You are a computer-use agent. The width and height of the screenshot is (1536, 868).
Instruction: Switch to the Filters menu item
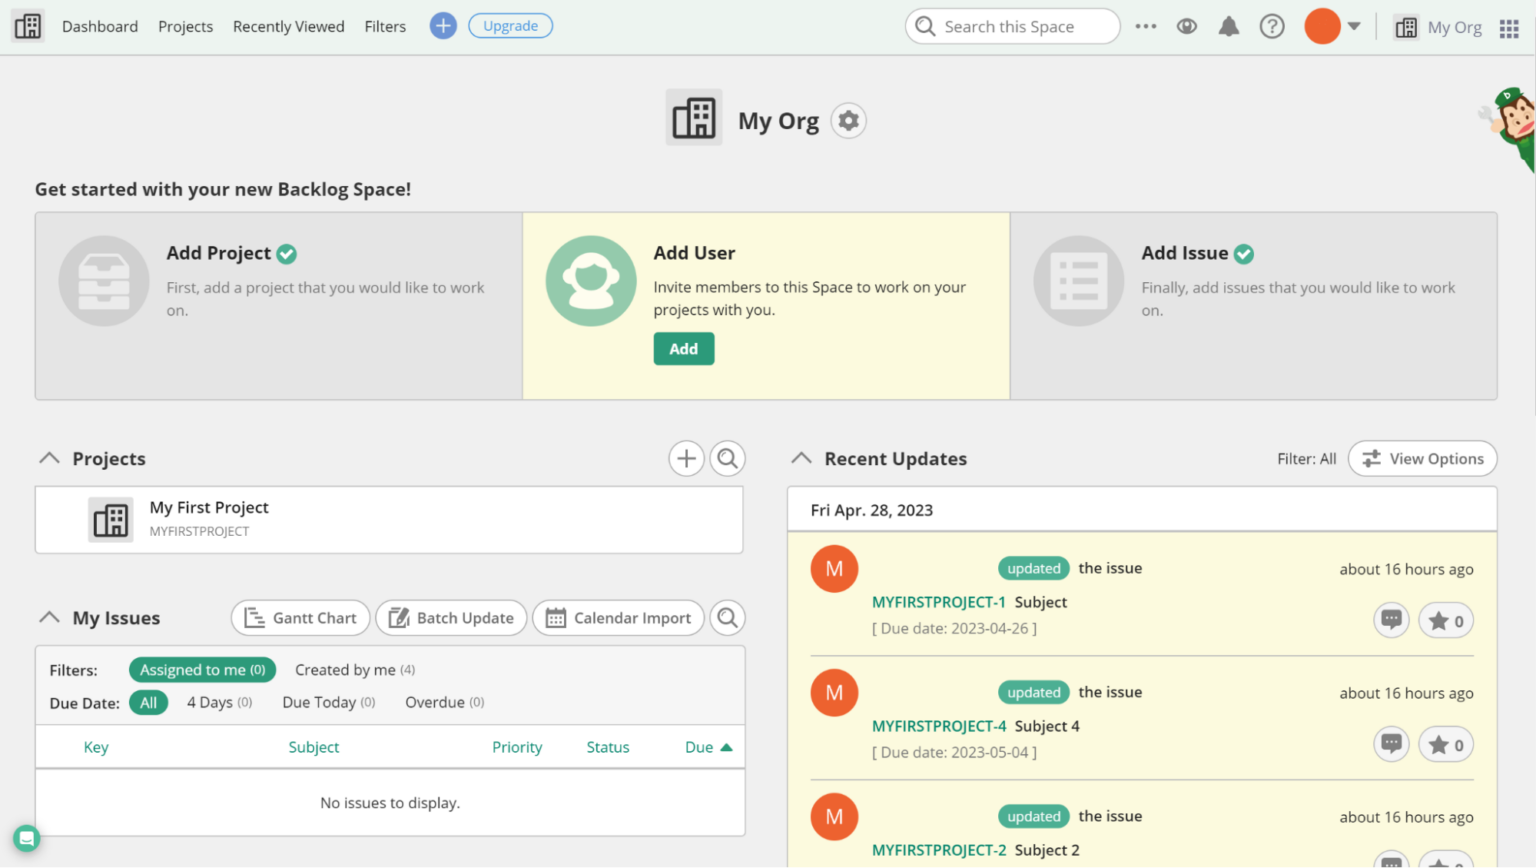pos(385,26)
